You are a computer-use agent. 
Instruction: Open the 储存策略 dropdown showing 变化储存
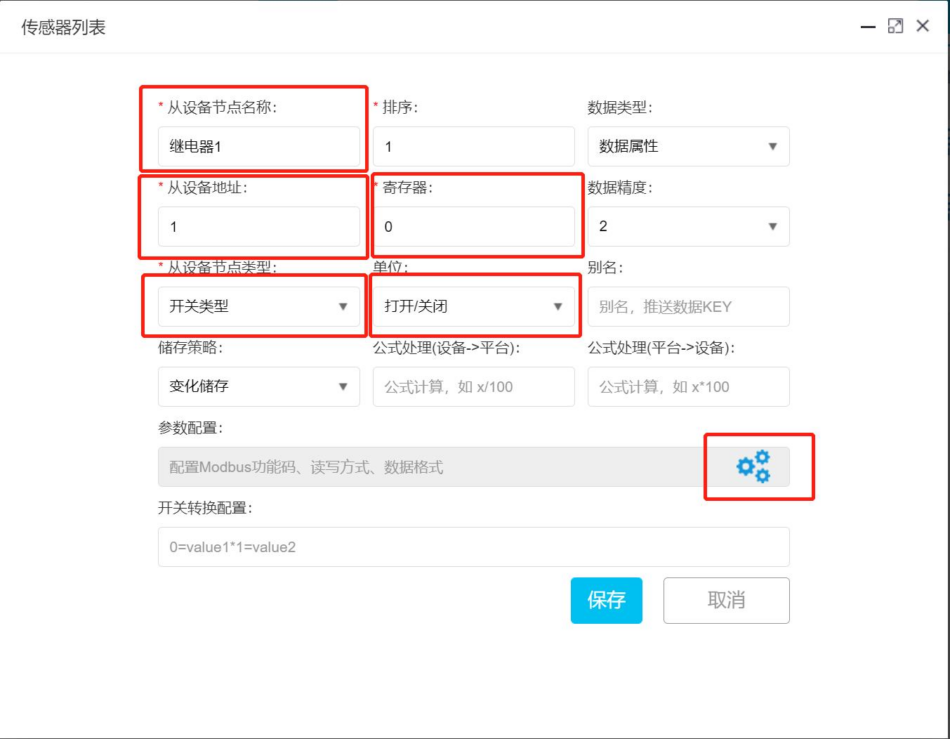259,386
